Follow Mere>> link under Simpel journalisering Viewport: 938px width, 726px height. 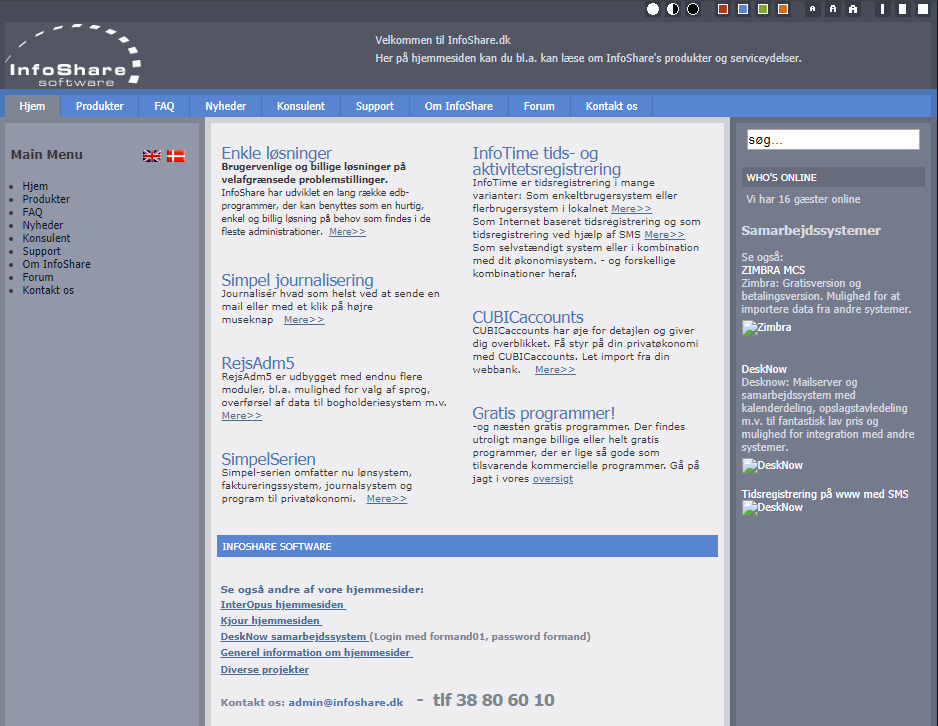click(304, 320)
